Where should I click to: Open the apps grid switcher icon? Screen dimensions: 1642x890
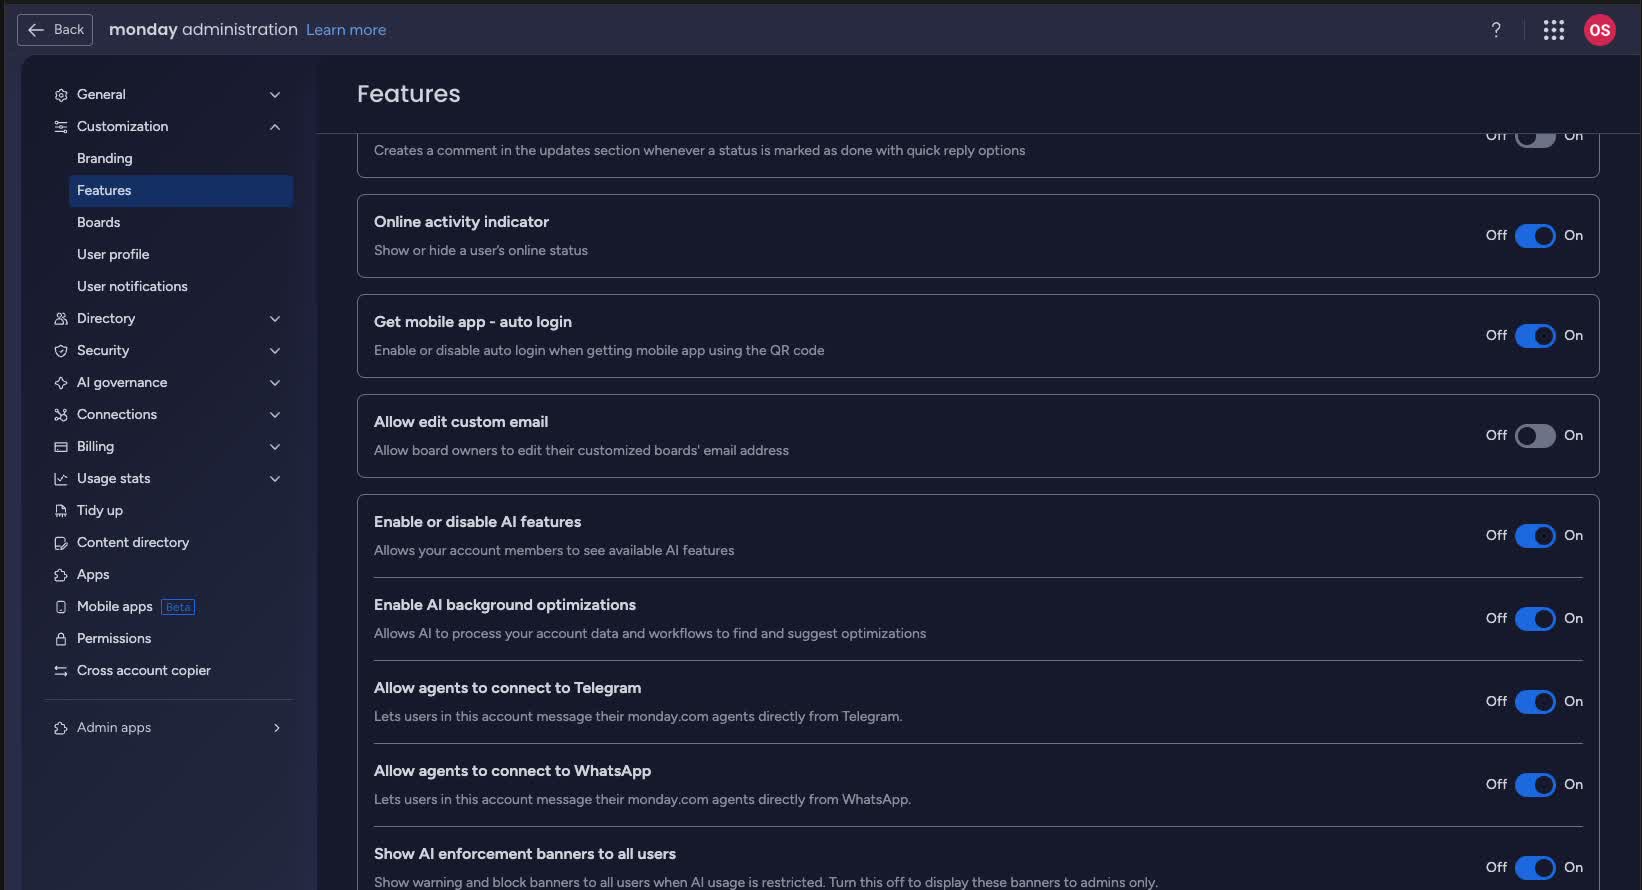[x=1553, y=30]
